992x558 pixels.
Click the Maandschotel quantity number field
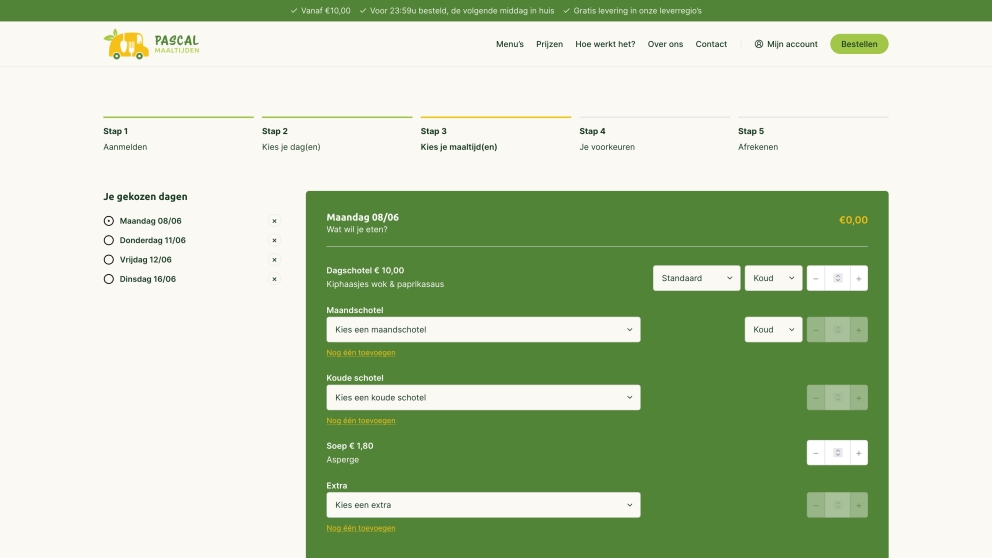[837, 330]
